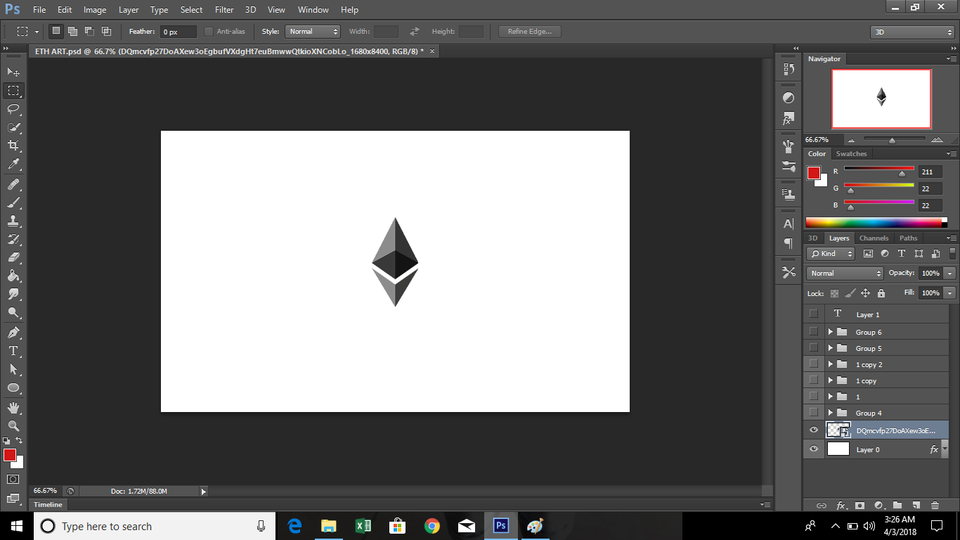
Task: Select the Pen tool
Action: [13, 332]
